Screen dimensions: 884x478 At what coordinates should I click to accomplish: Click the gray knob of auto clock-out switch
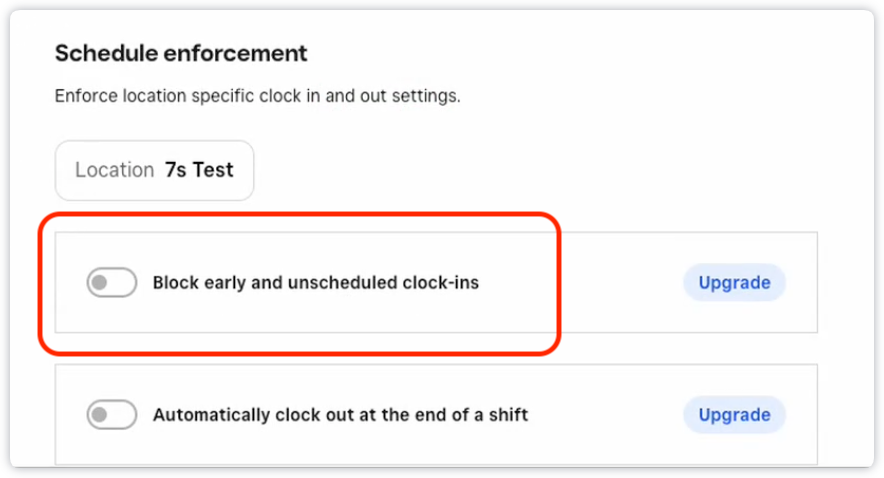click(x=100, y=414)
